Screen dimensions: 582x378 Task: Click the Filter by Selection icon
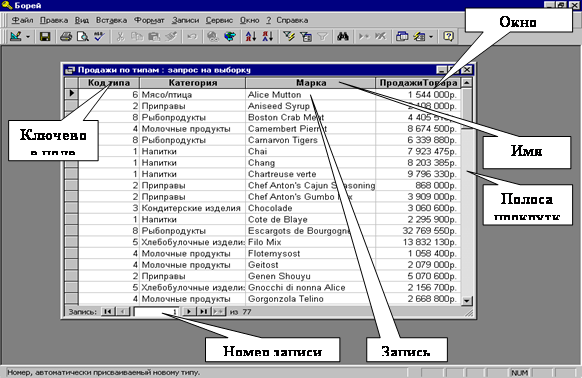289,36
